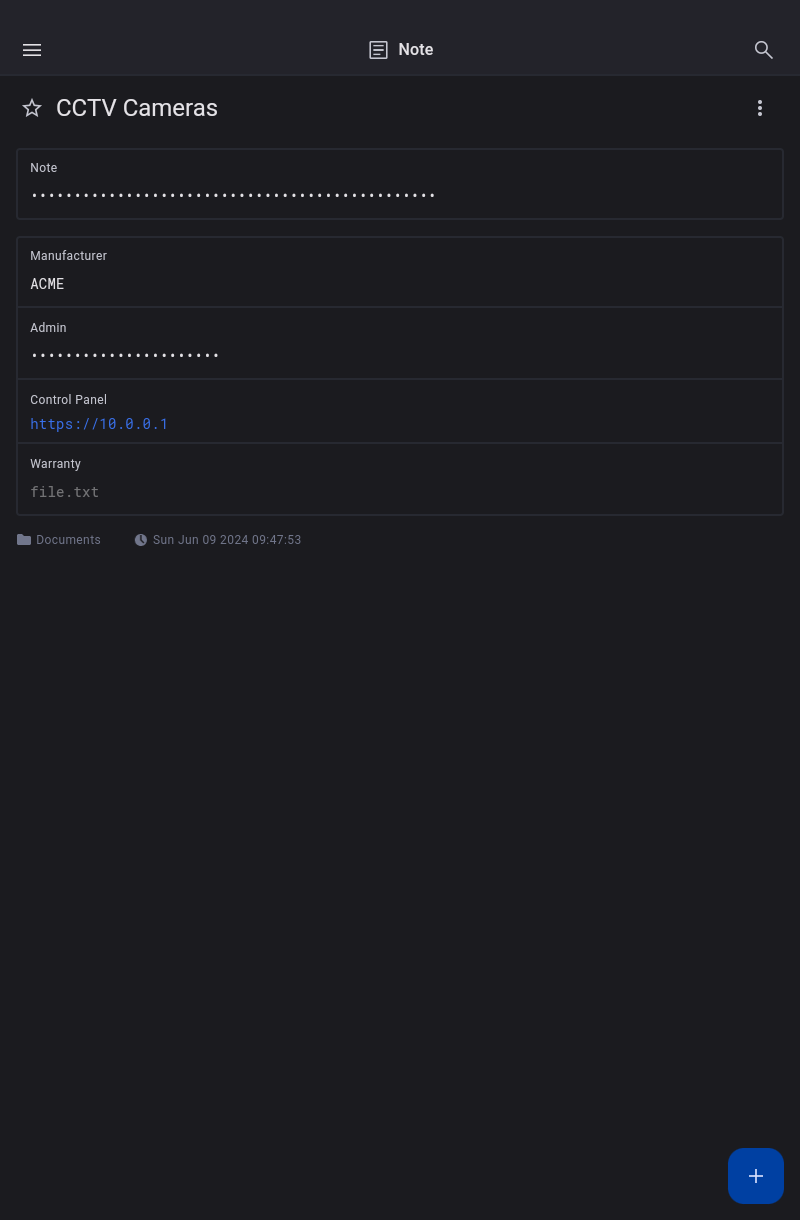The image size is (800, 1220).
Task: Click the clock icon beside date
Action: 141,540
